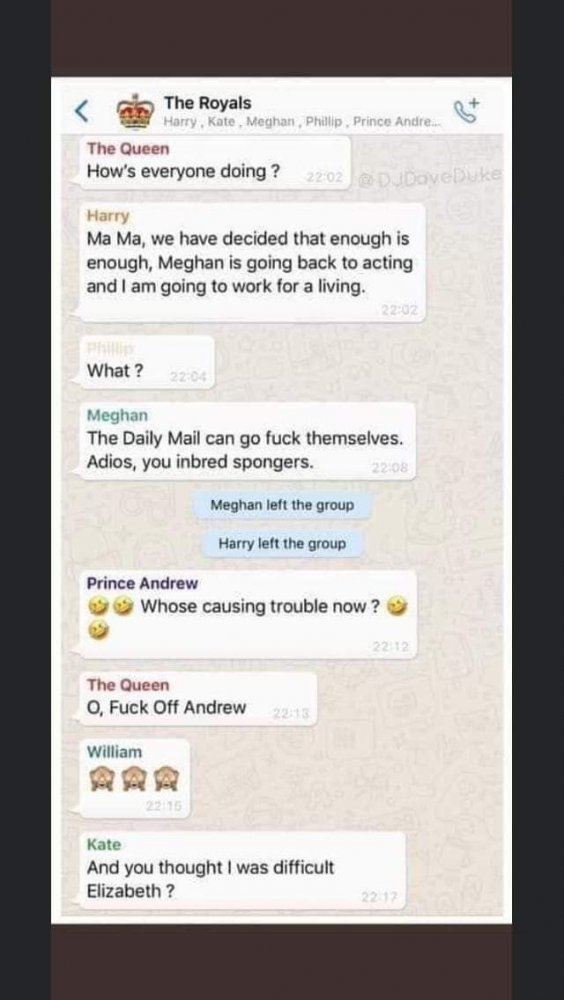Tap Meghan's sender name label
This screenshot has height=1000, width=564.
(x=117, y=415)
